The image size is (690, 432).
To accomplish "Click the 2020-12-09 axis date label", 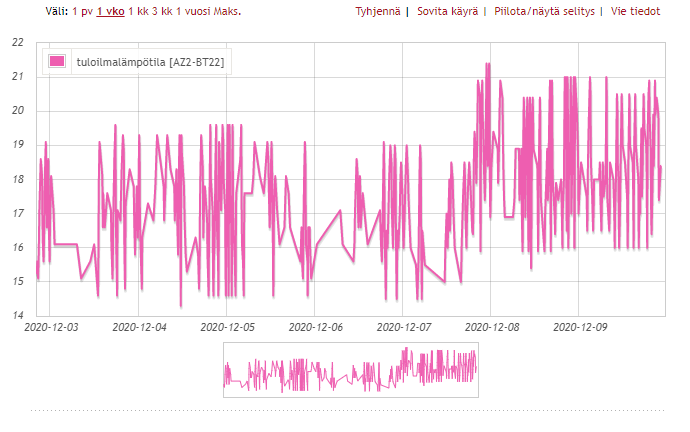I will coord(580,327).
